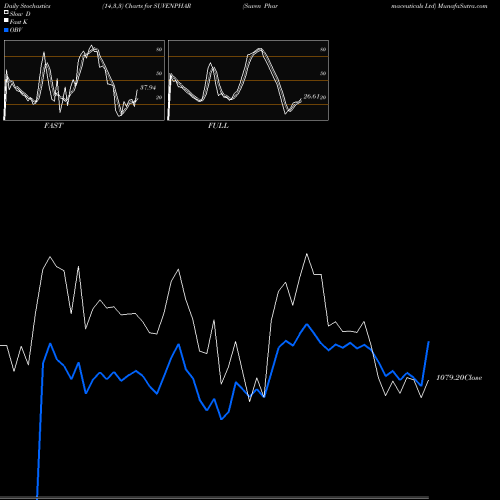This screenshot has height=500, width=500.
Task: Click the 'Slow D' legend label
Action: 20,14
